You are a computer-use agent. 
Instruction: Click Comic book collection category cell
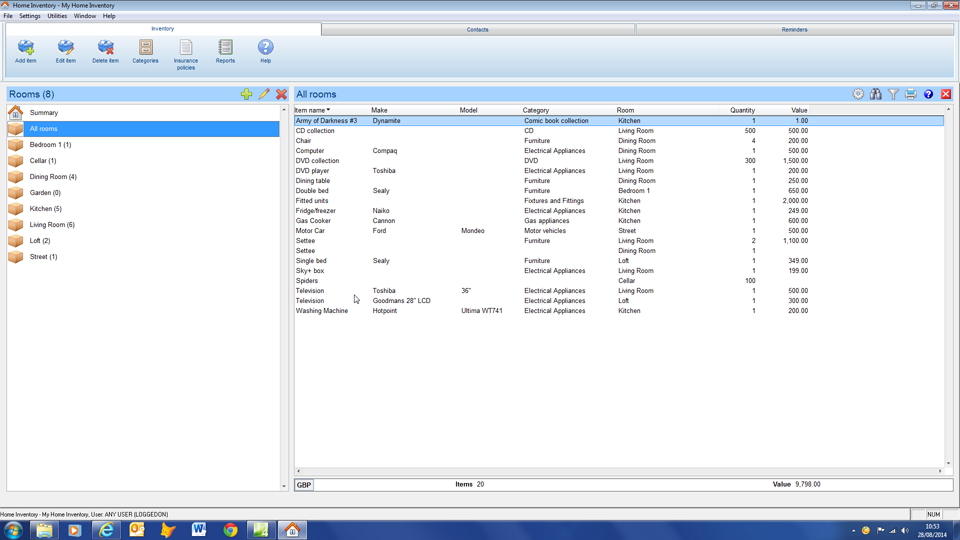pyautogui.click(x=556, y=121)
